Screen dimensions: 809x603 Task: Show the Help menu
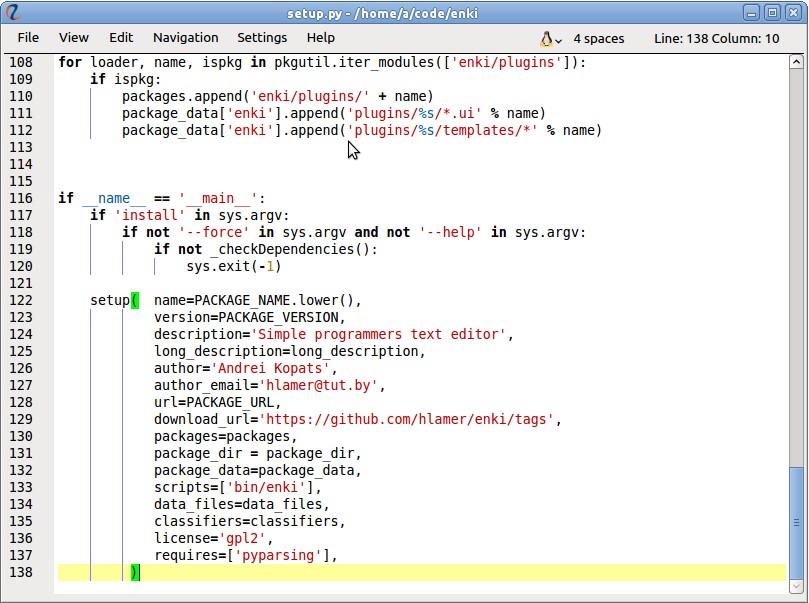[x=321, y=38]
